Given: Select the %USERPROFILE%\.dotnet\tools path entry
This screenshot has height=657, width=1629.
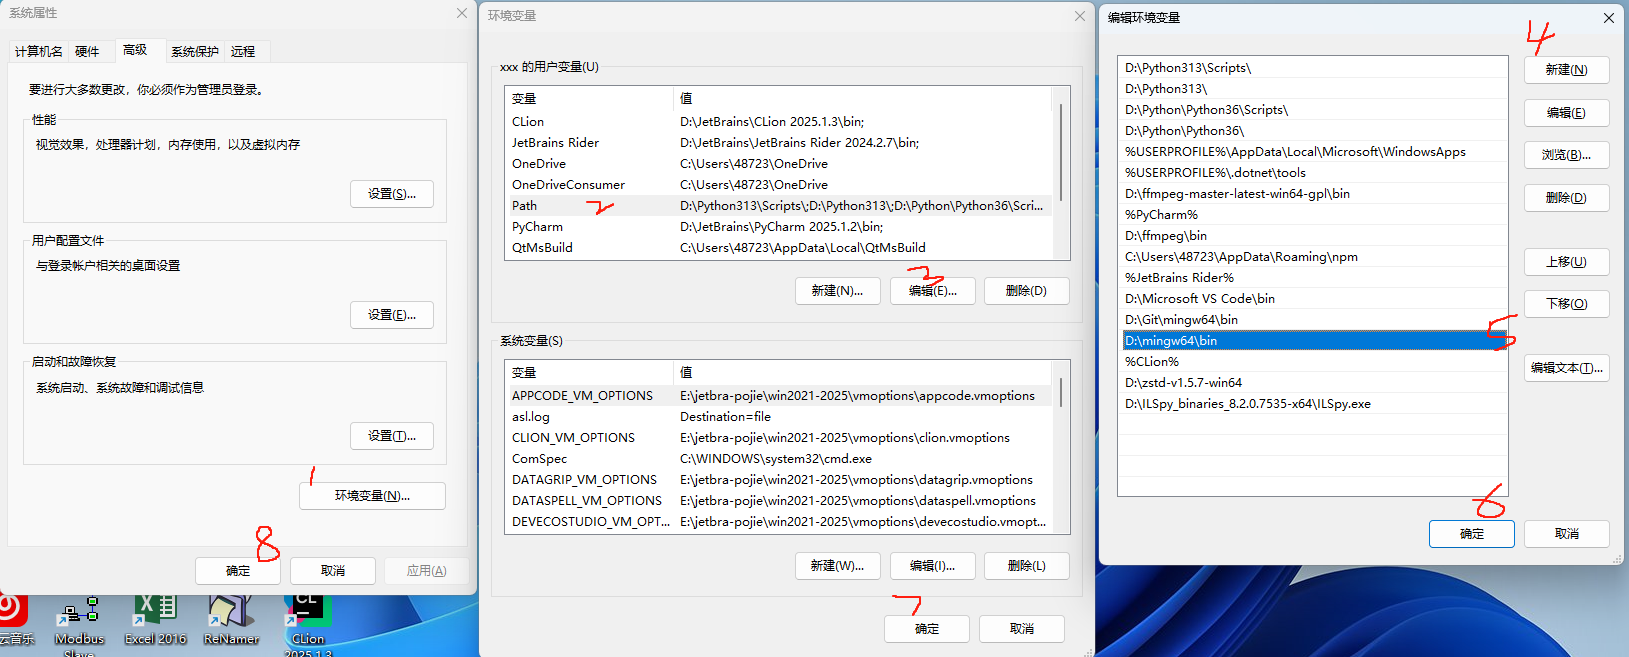Looking at the screenshot, I should (x=1313, y=173).
